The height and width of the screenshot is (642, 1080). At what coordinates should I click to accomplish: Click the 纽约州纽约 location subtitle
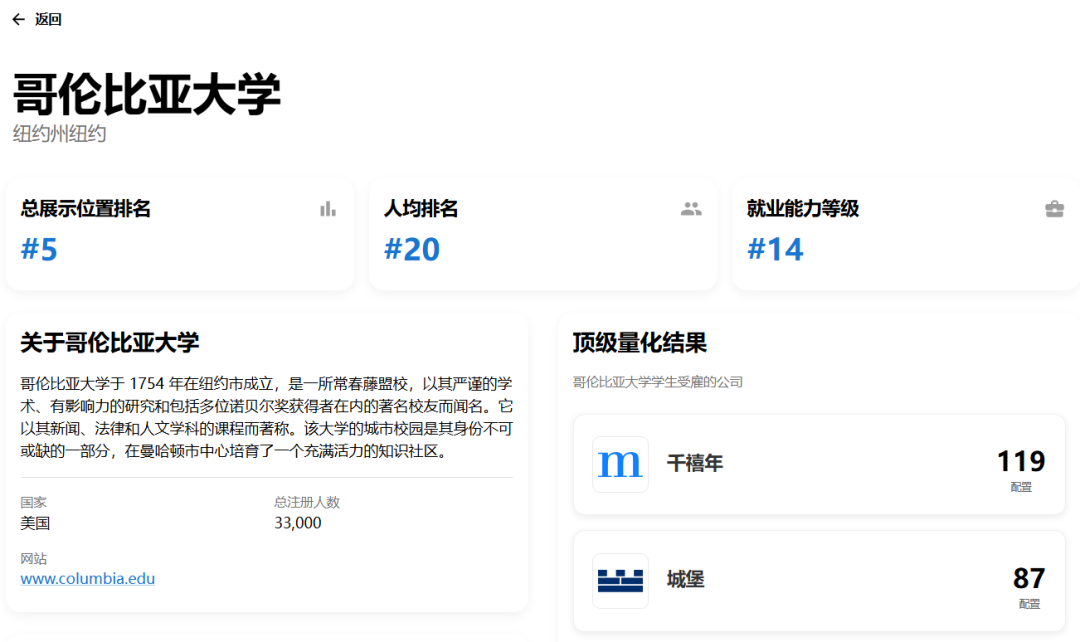point(60,133)
